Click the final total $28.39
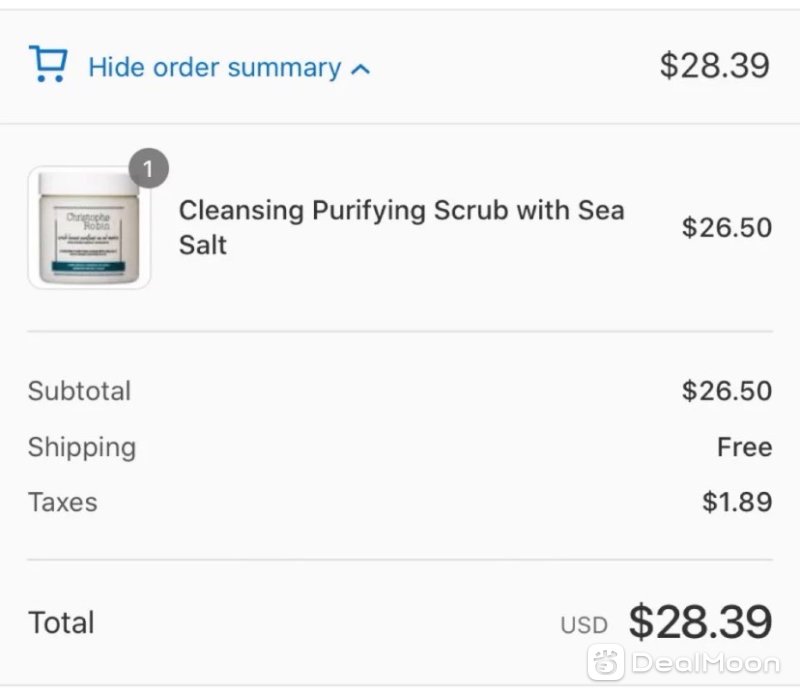Image resolution: width=800 pixels, height=695 pixels. tap(700, 622)
